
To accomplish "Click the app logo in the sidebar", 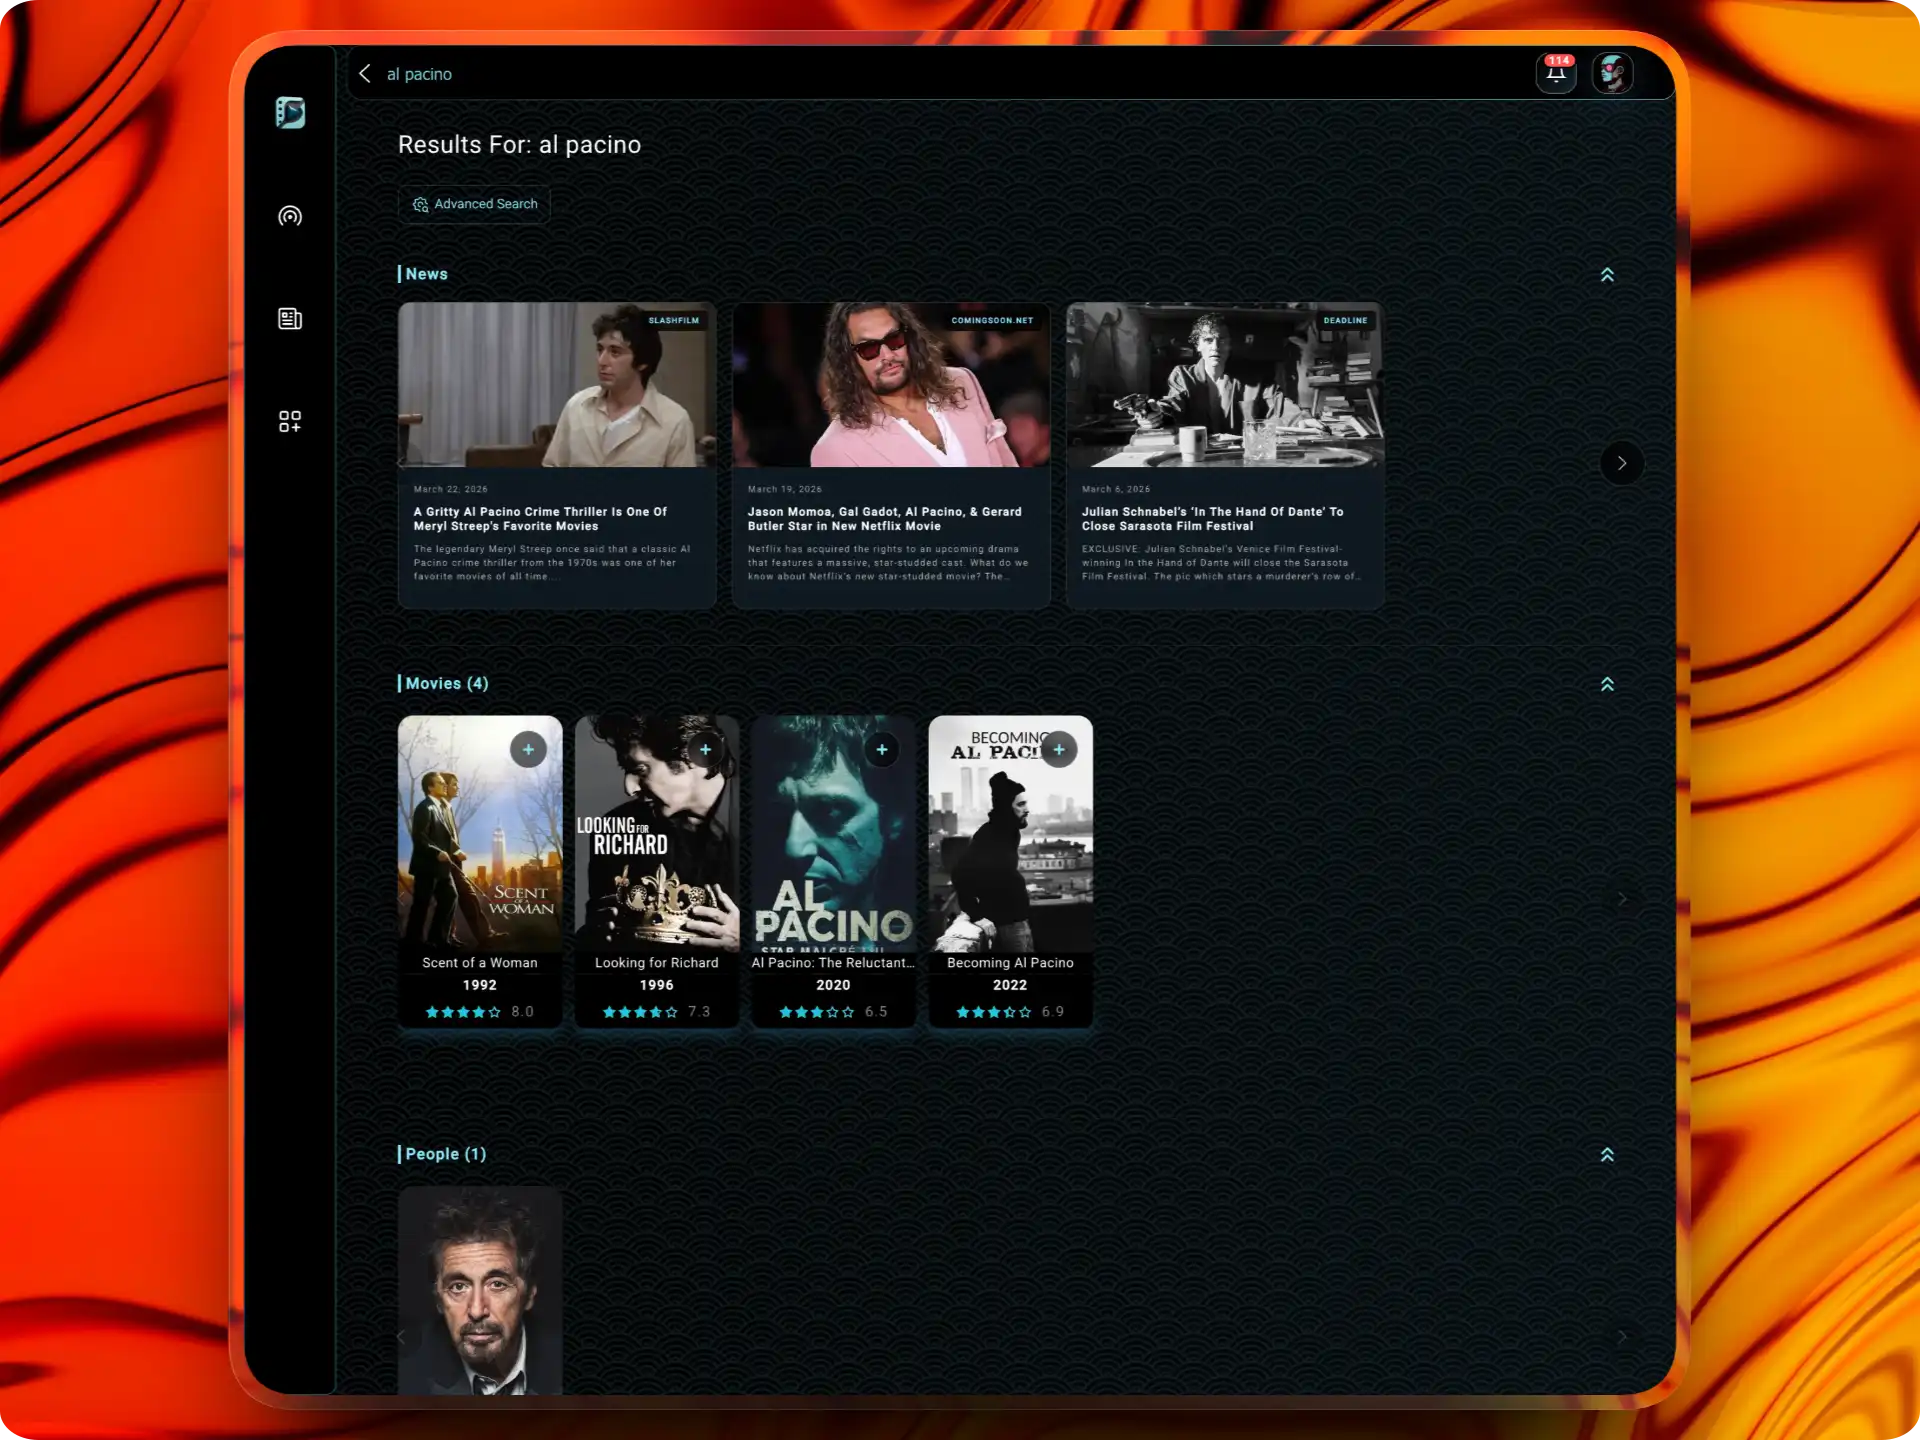I will (x=290, y=113).
